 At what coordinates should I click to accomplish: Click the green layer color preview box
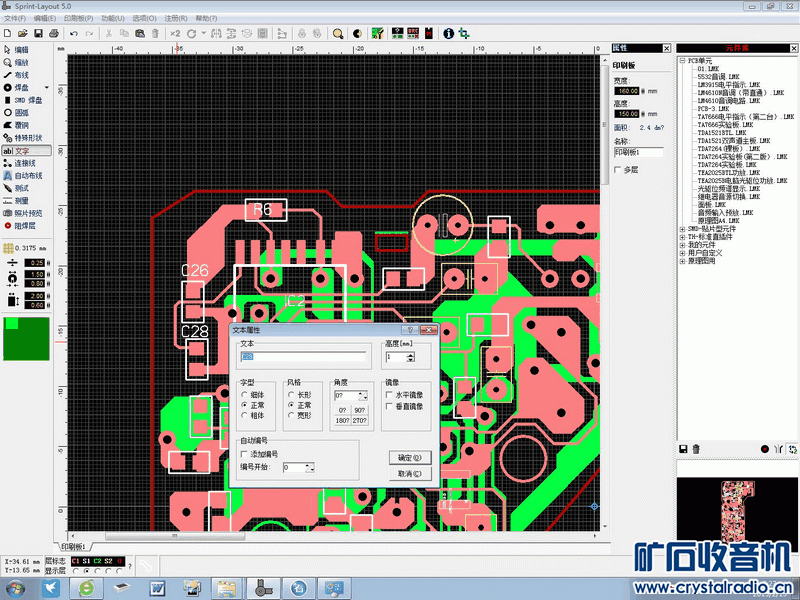pyautogui.click(x=26, y=337)
